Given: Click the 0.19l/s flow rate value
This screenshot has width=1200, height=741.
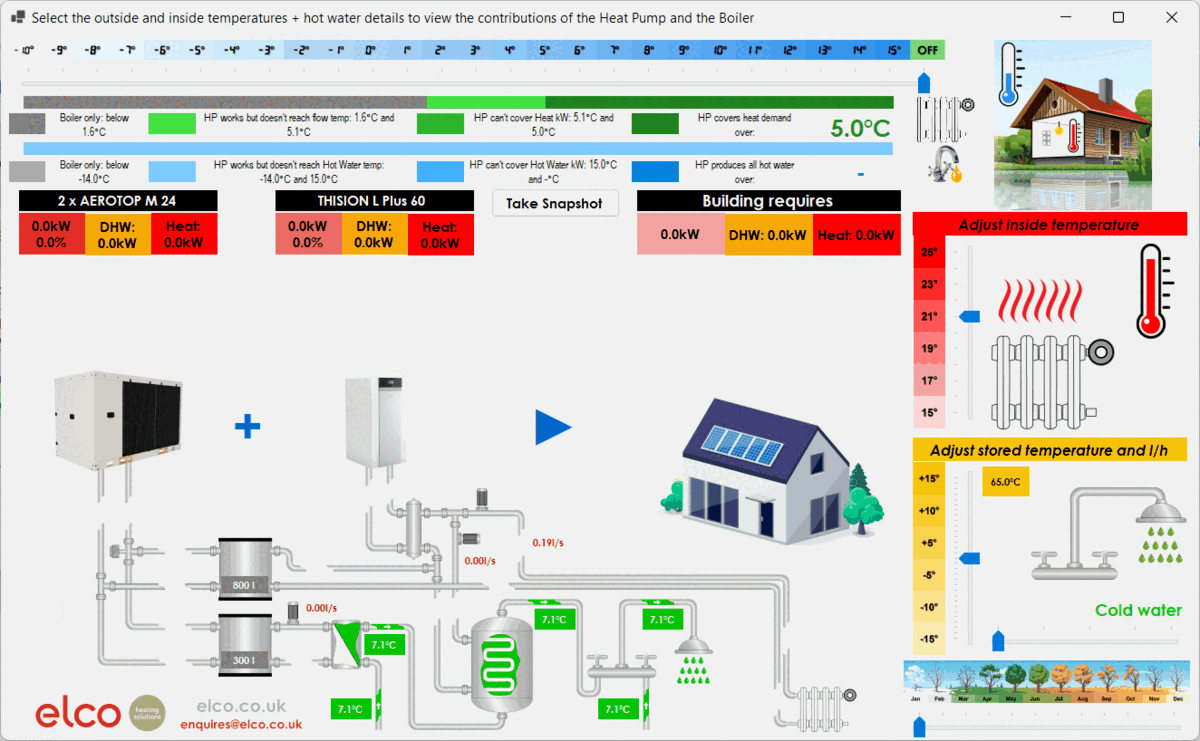Looking at the screenshot, I should (x=549, y=542).
